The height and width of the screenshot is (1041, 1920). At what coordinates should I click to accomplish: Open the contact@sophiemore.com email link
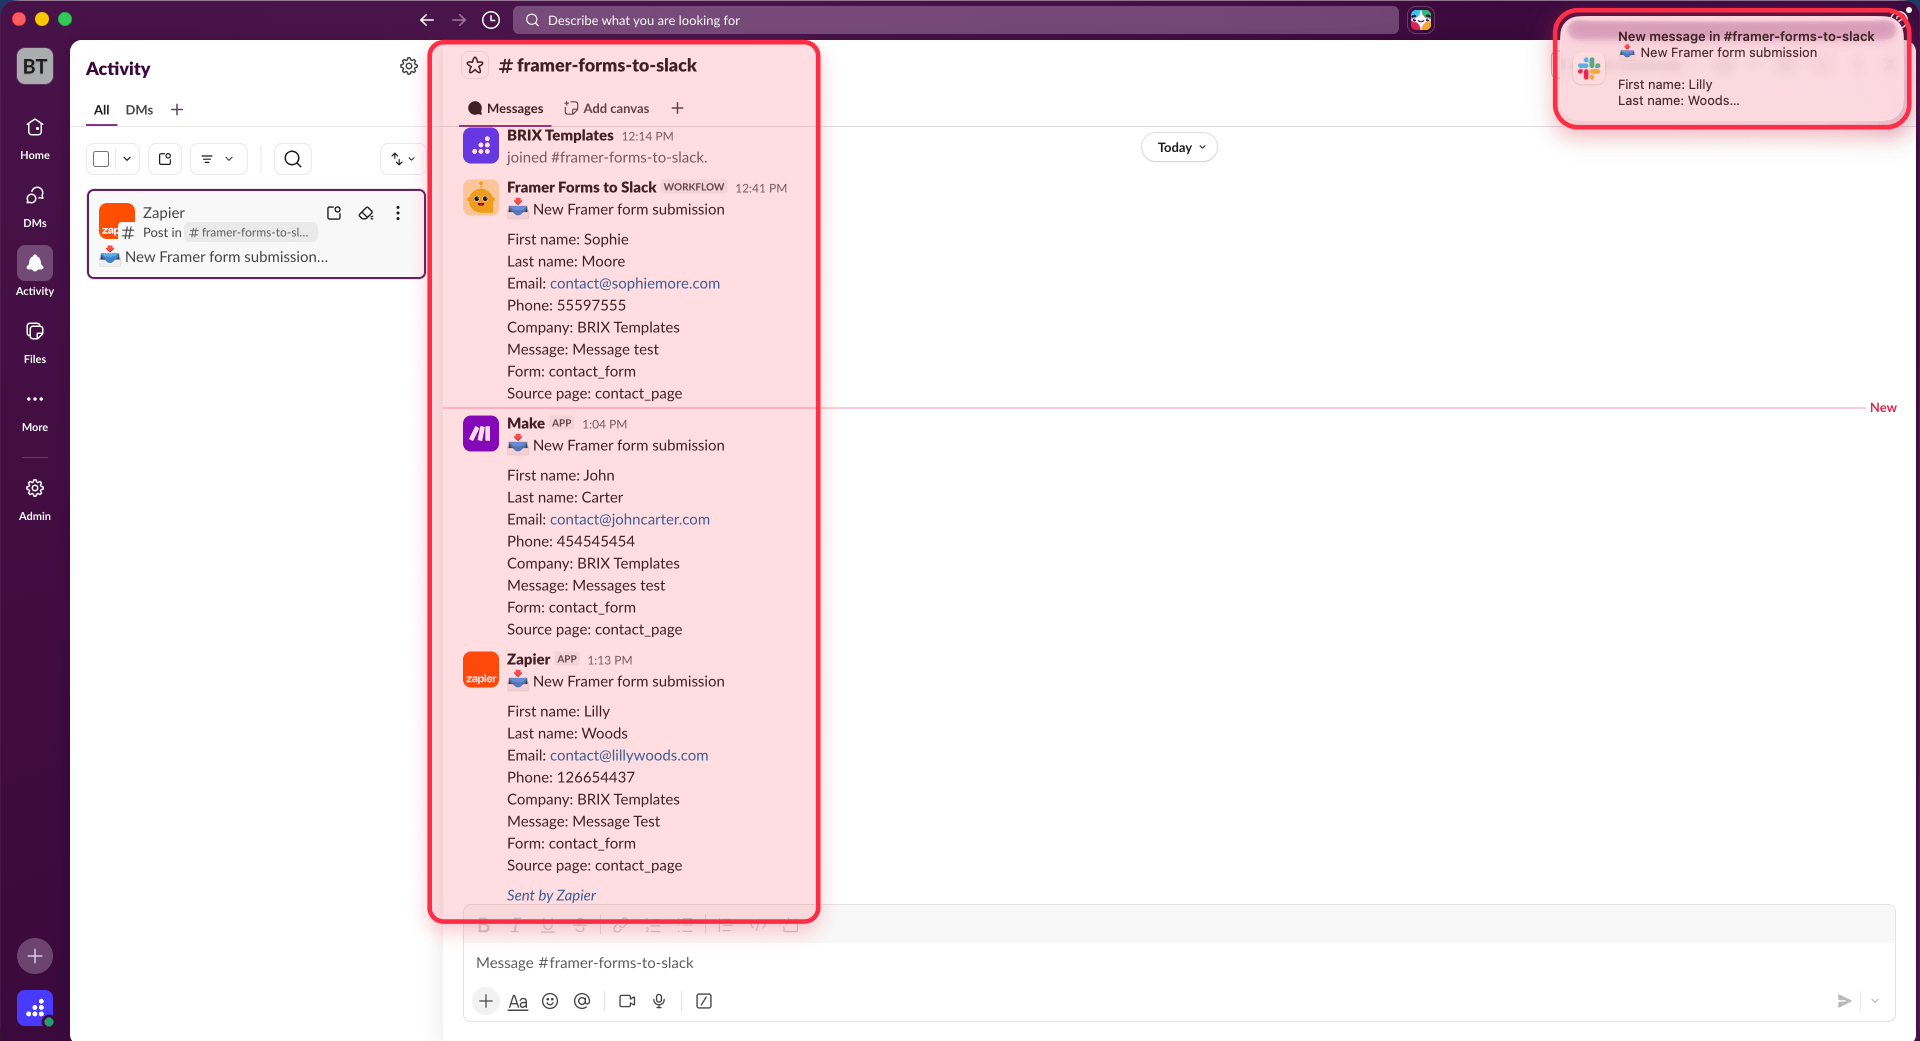point(635,283)
